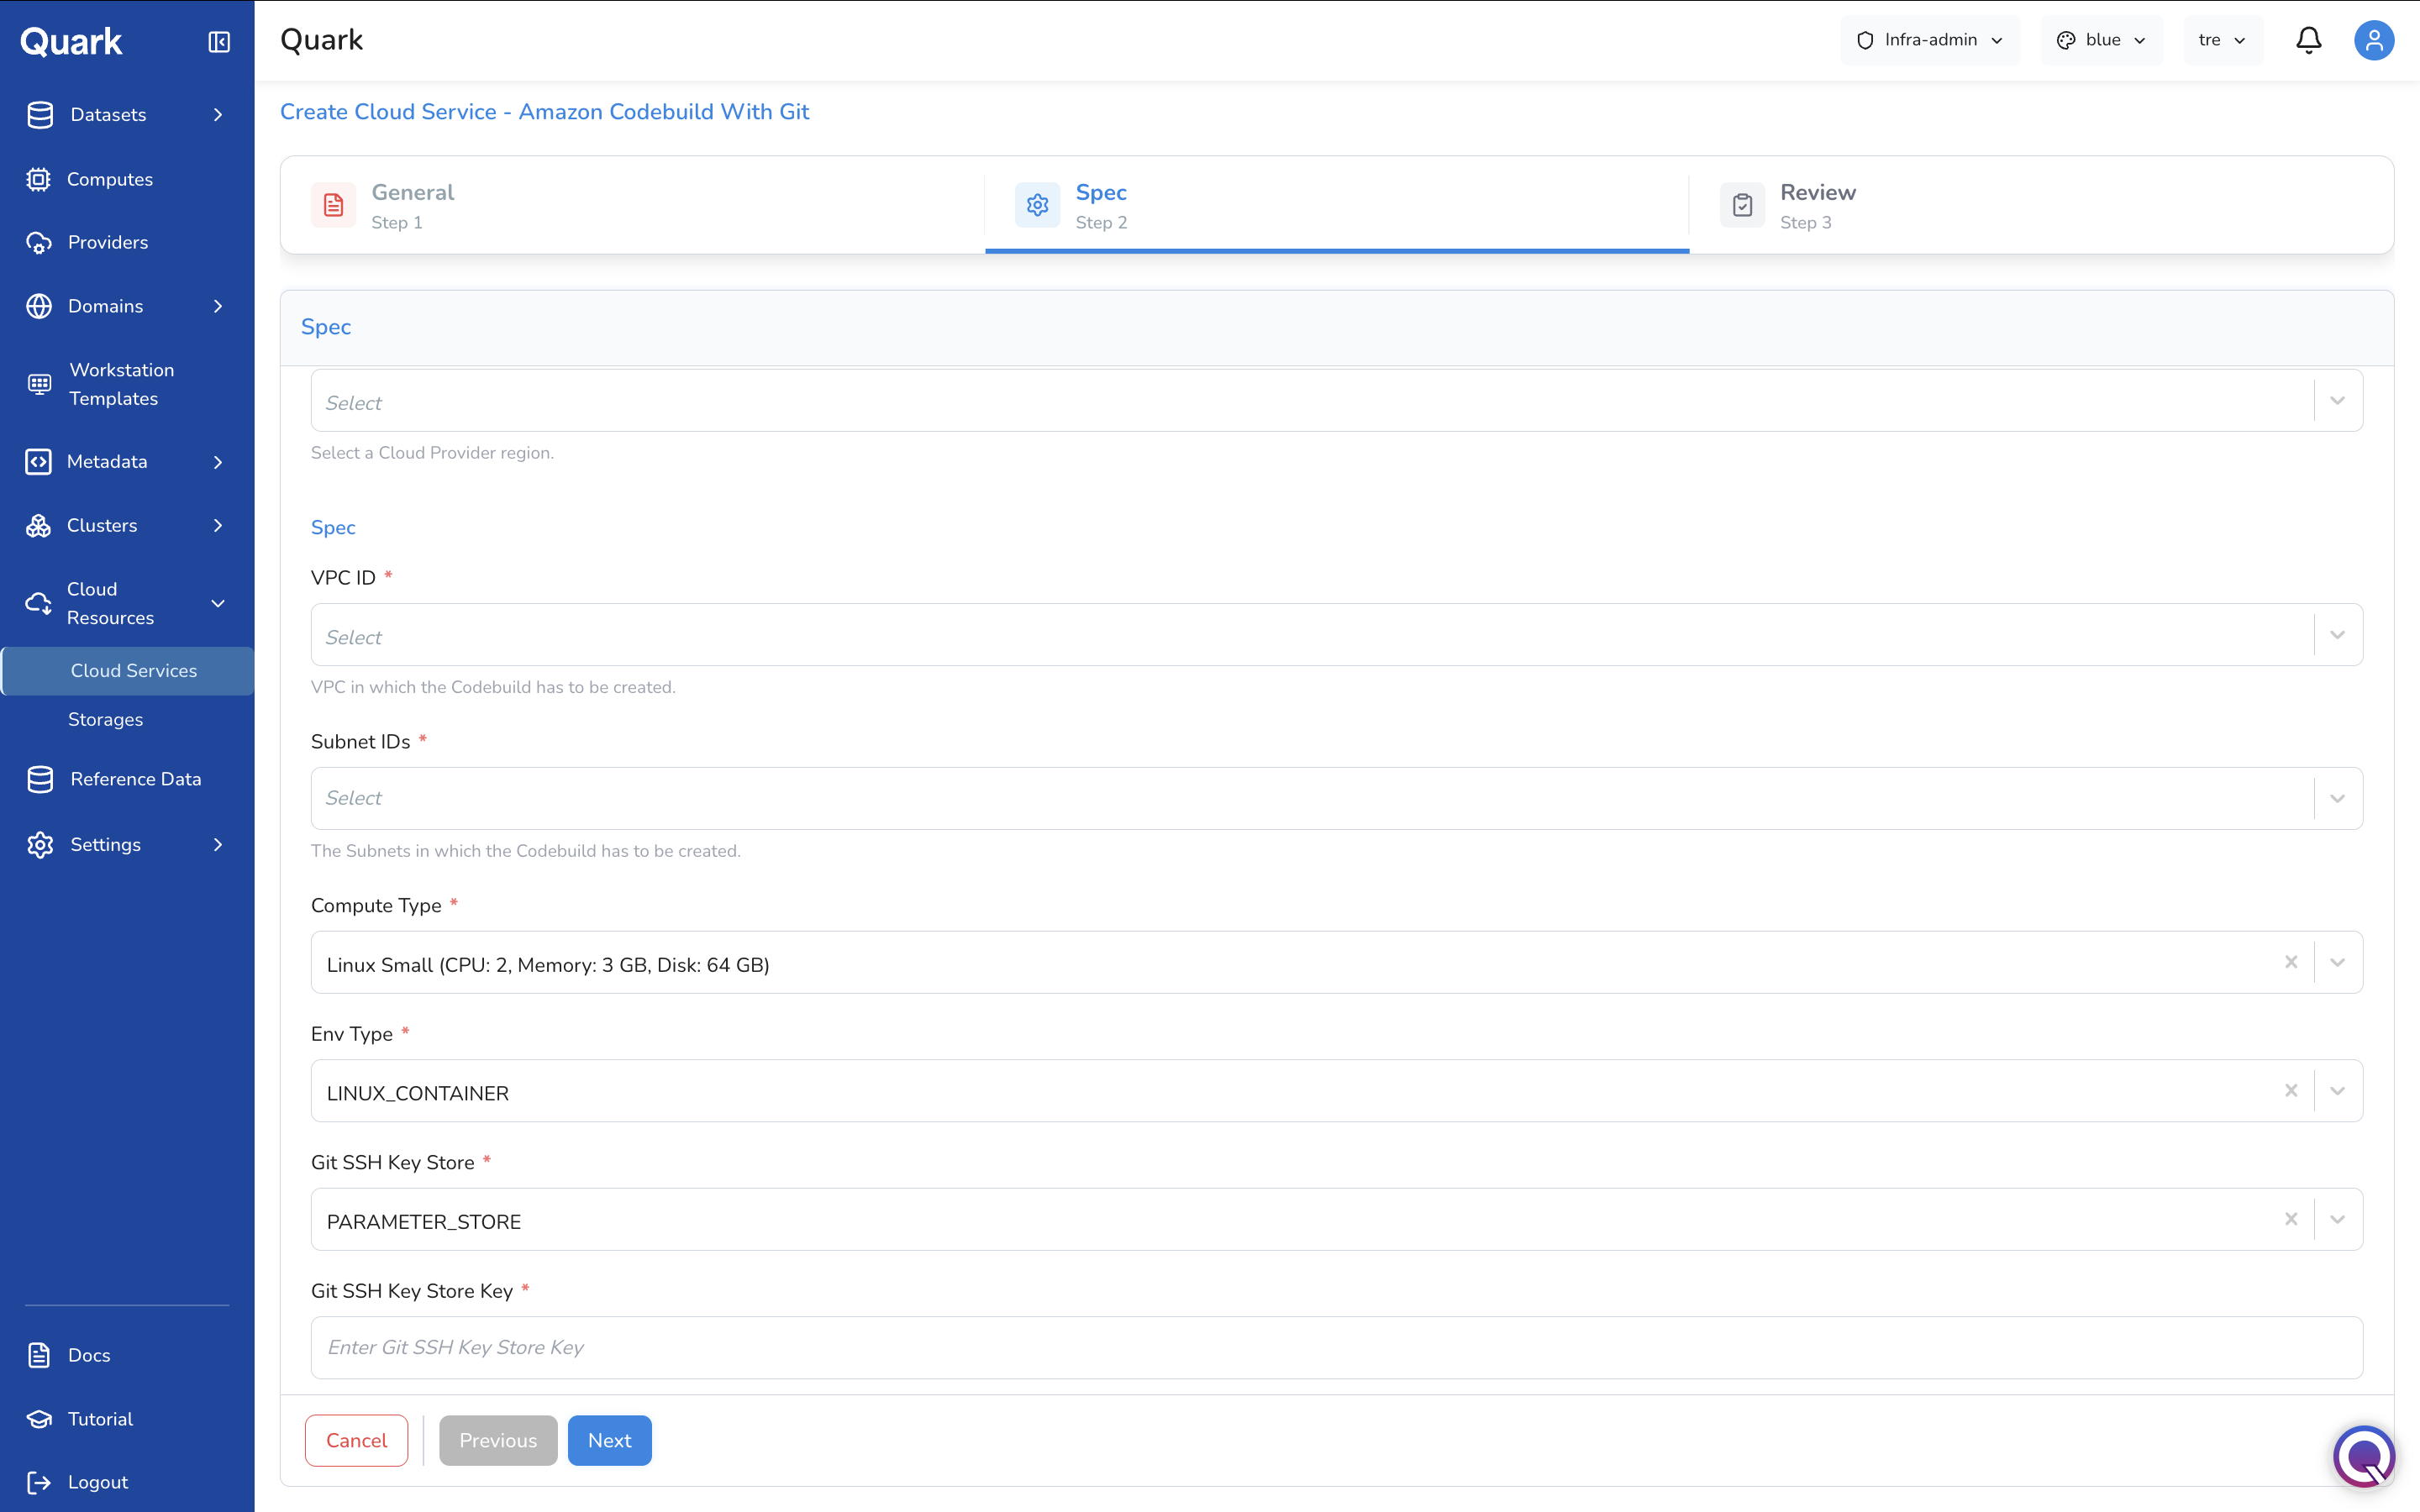Open the Docs link
The height and width of the screenshot is (1512, 2420).
tap(89, 1355)
